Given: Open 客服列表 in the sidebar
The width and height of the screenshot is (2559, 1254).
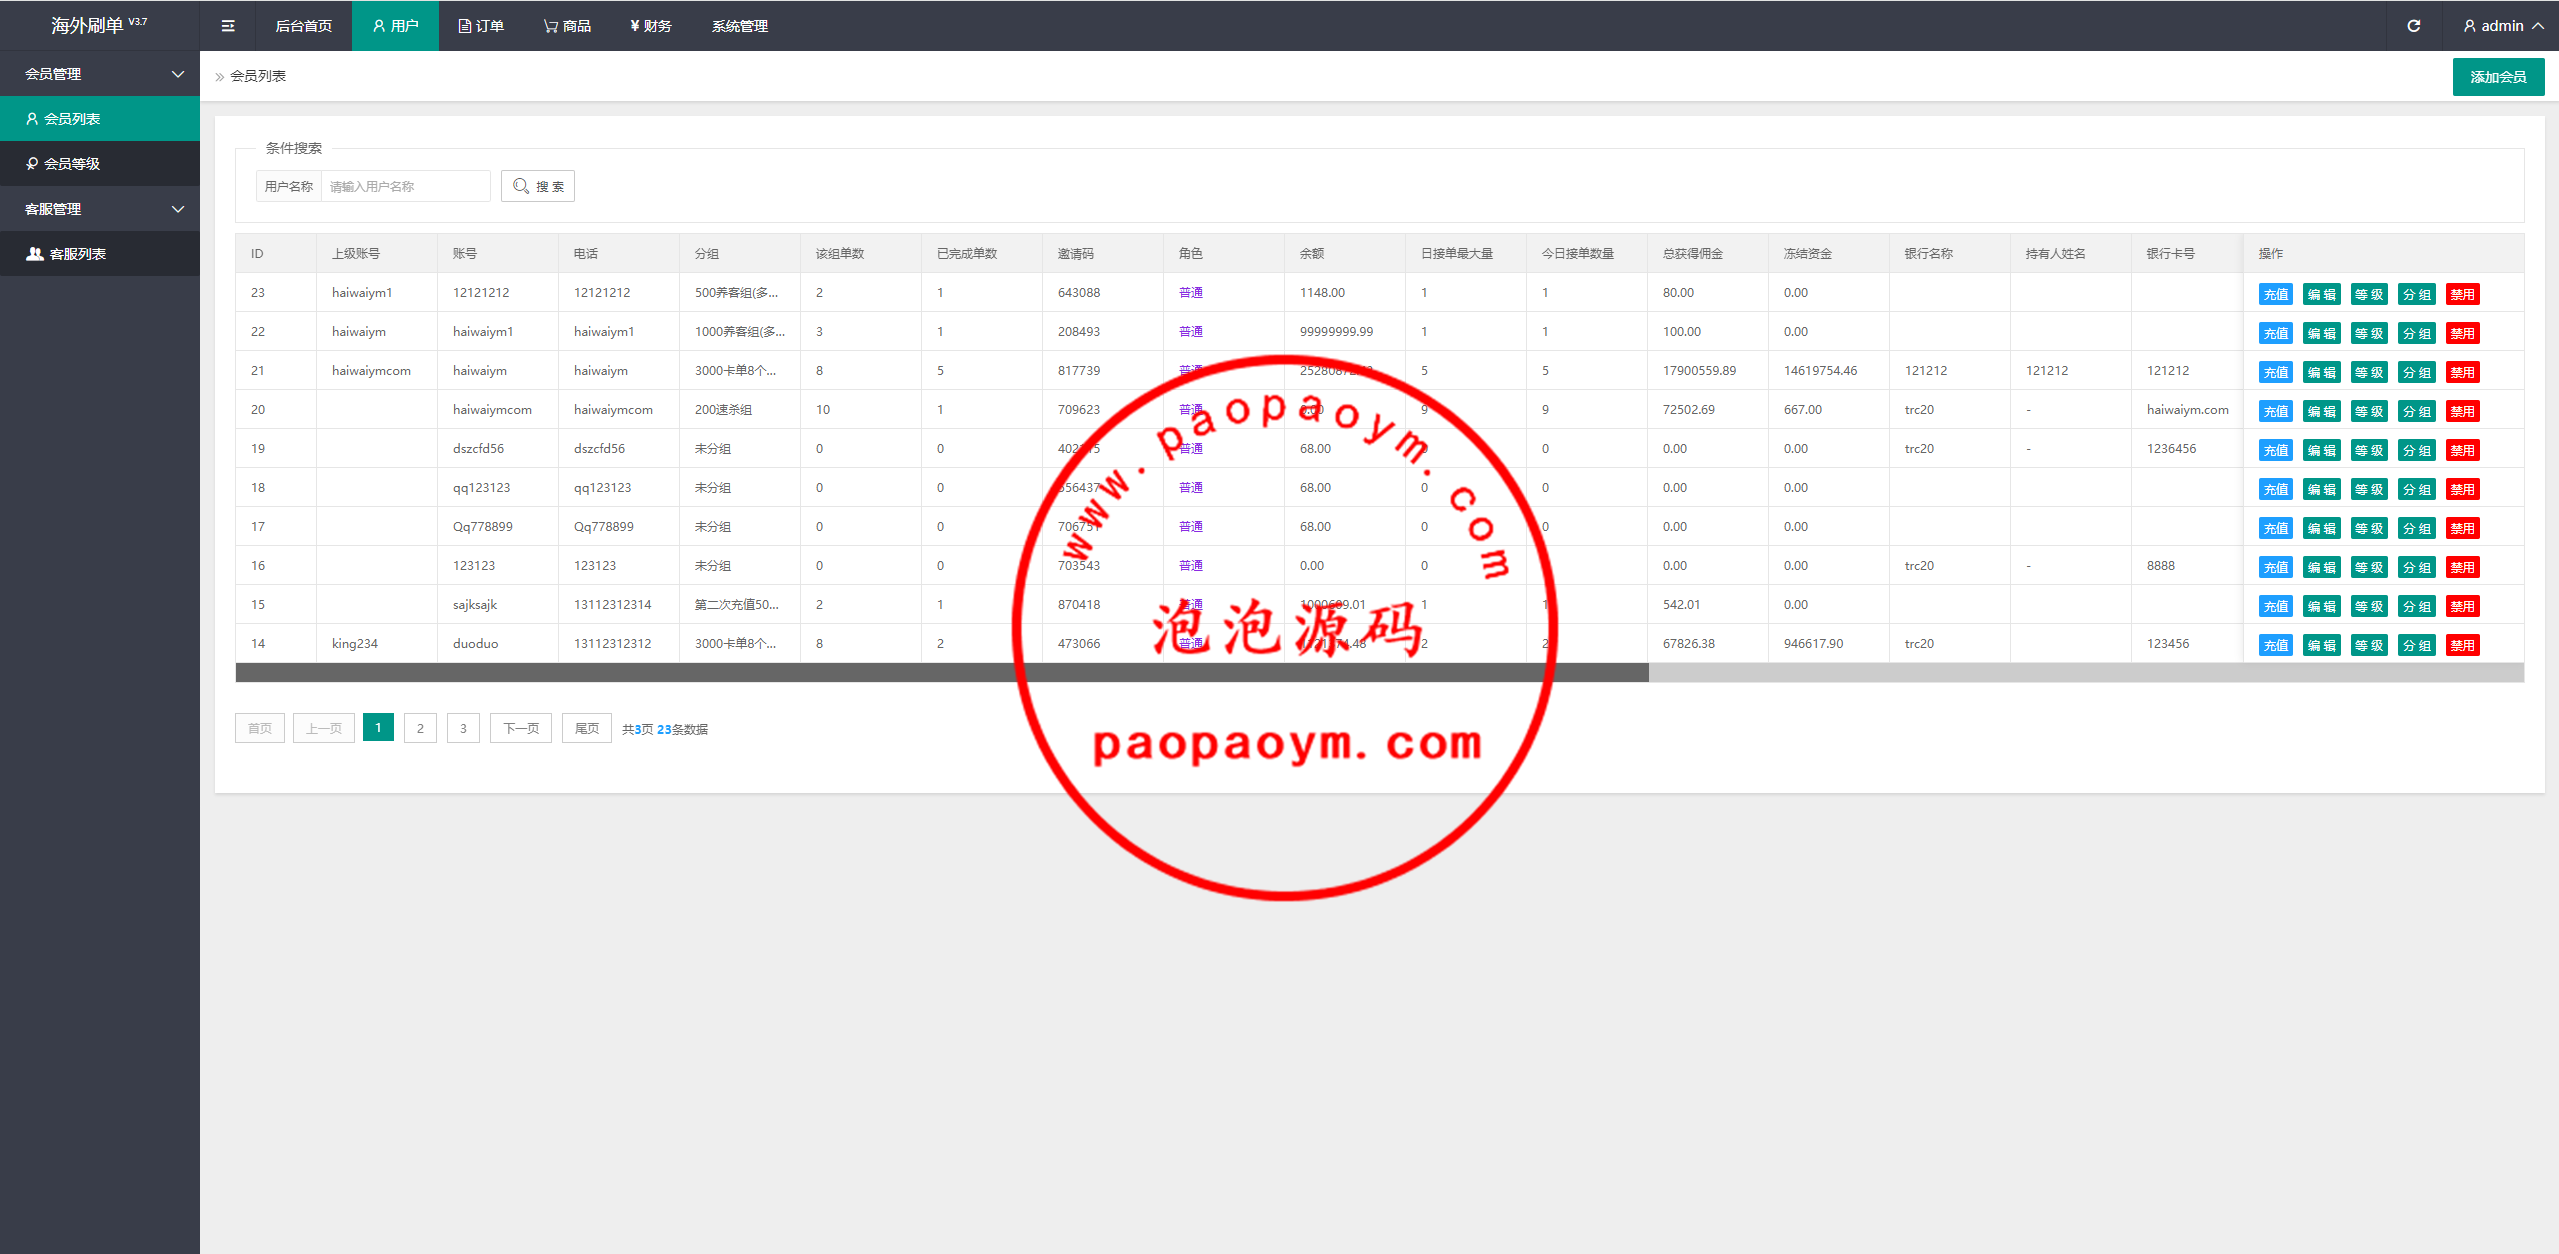Looking at the screenshot, I should coord(100,254).
